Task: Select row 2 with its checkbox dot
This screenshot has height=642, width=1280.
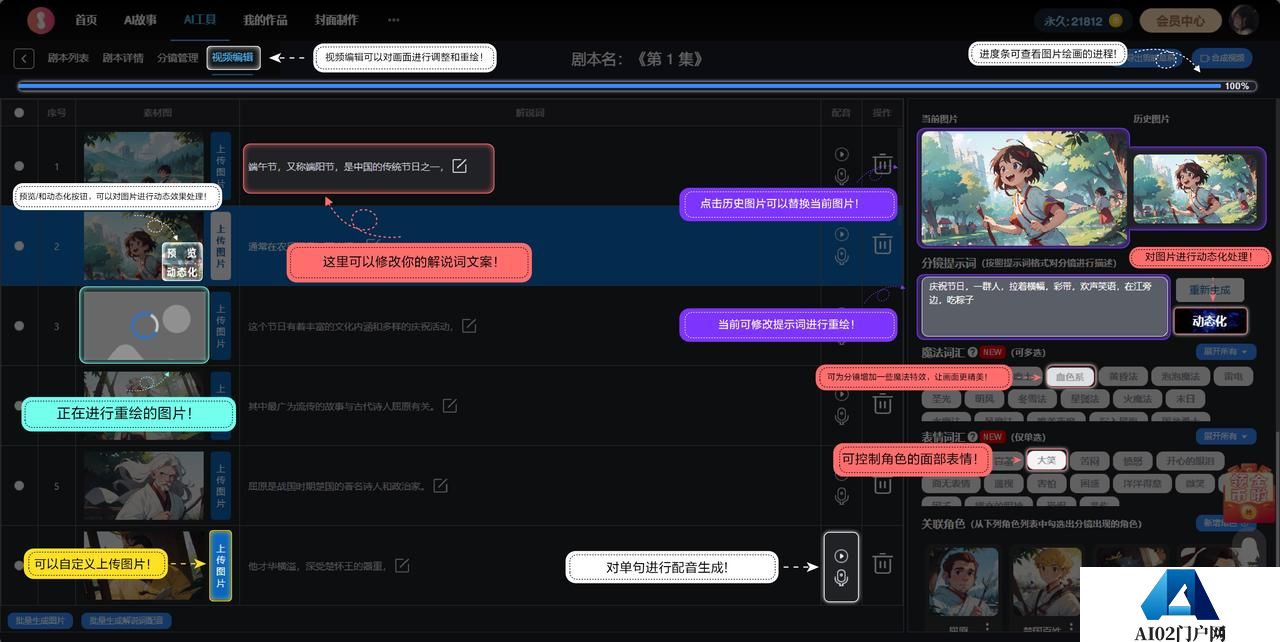Action: 19,246
